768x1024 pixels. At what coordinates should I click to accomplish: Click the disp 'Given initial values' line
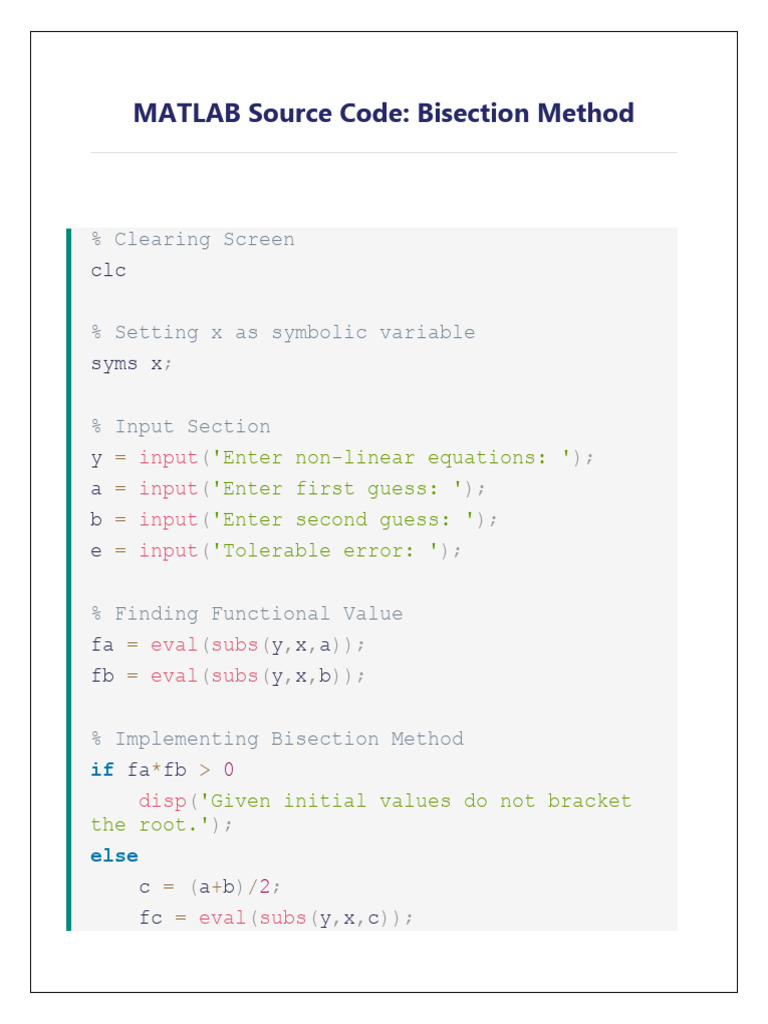(385, 801)
